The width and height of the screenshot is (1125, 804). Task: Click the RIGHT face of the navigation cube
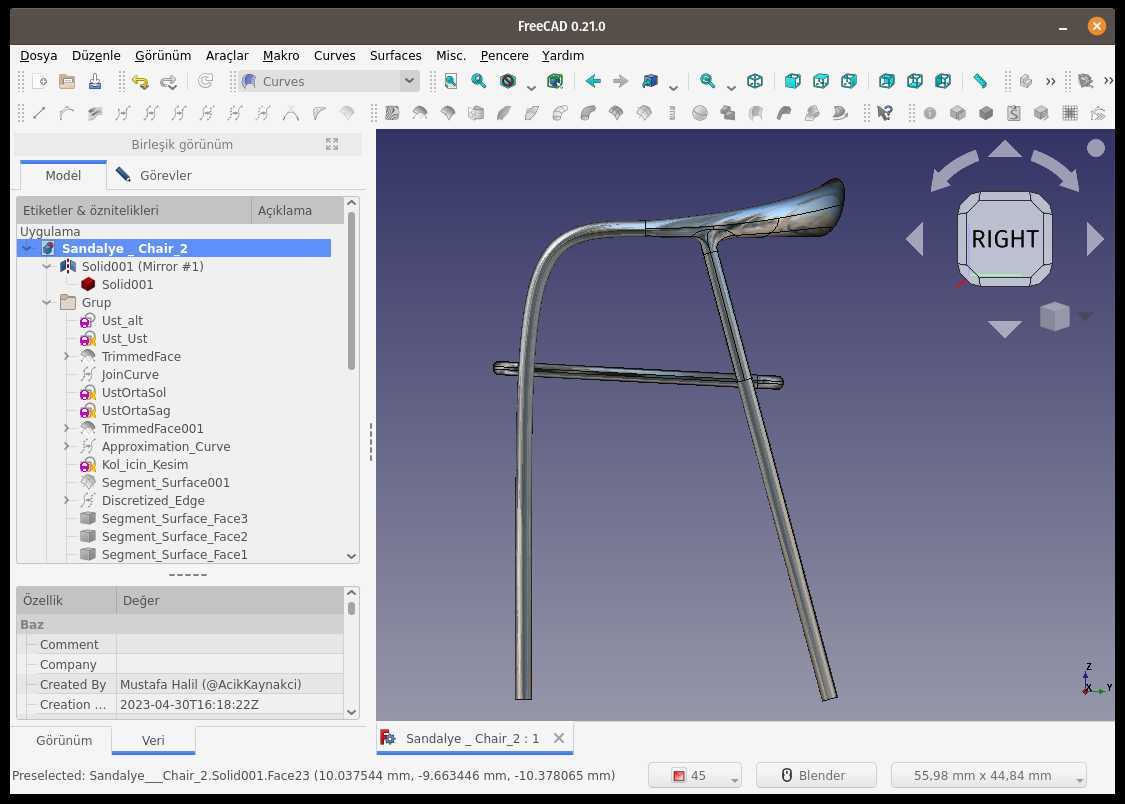pyautogui.click(x=1004, y=239)
